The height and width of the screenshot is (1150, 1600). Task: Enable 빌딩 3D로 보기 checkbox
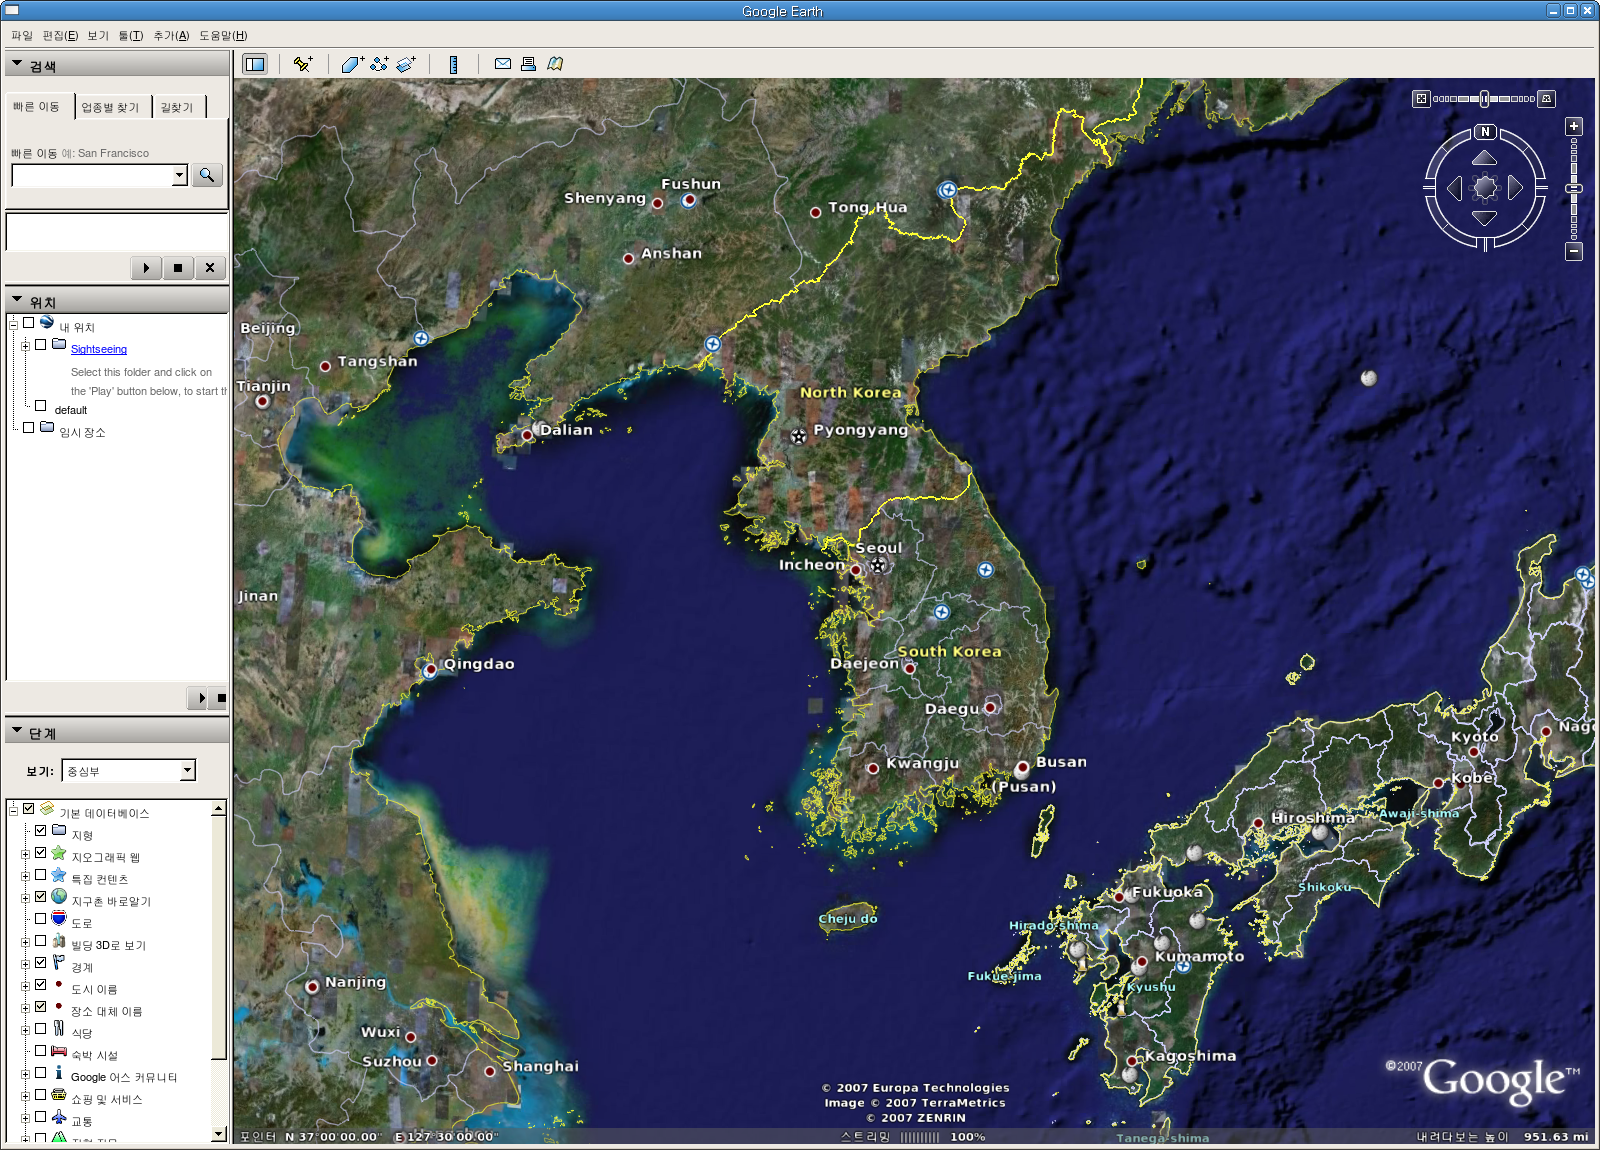coord(41,941)
